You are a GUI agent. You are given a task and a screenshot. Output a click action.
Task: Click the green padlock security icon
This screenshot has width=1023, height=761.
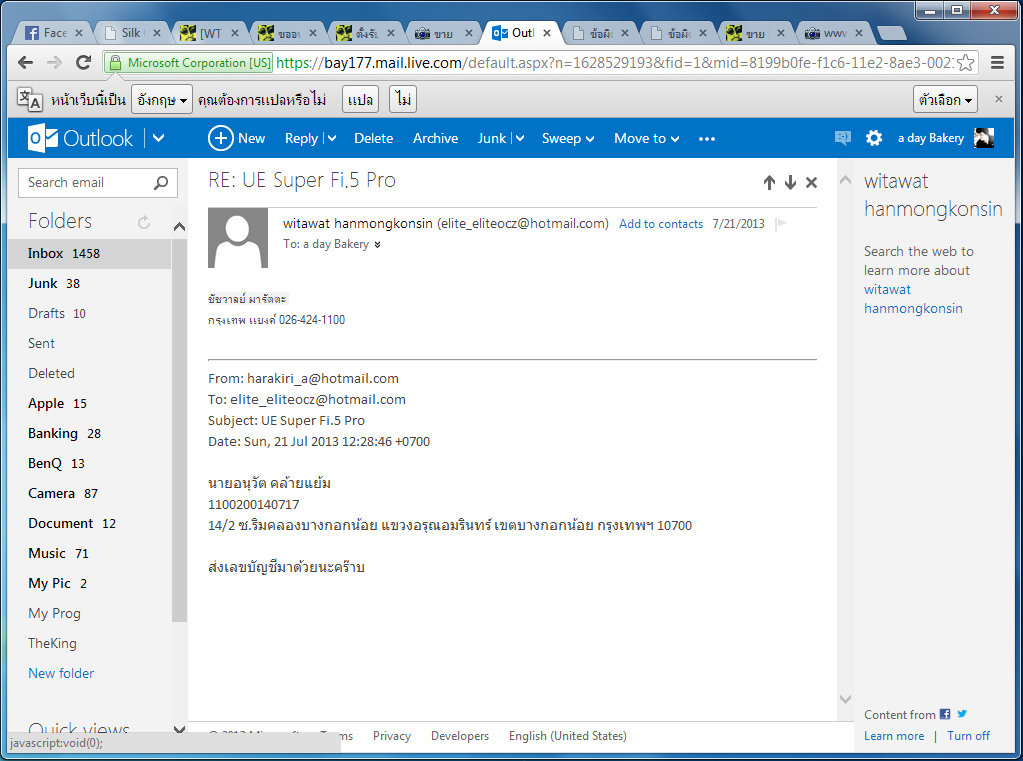[115, 63]
